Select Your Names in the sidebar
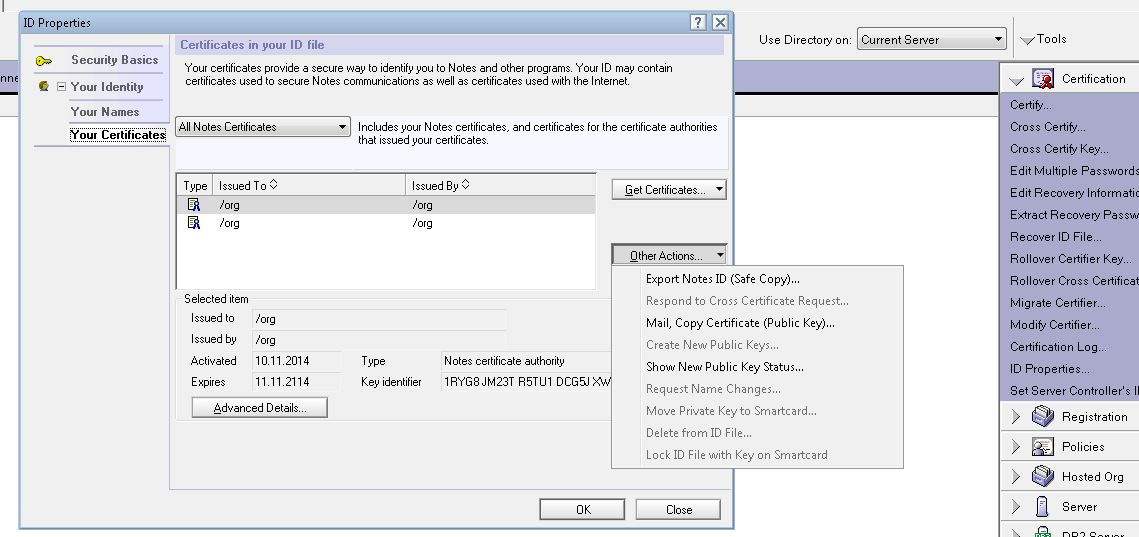1139x537 pixels. click(x=105, y=112)
